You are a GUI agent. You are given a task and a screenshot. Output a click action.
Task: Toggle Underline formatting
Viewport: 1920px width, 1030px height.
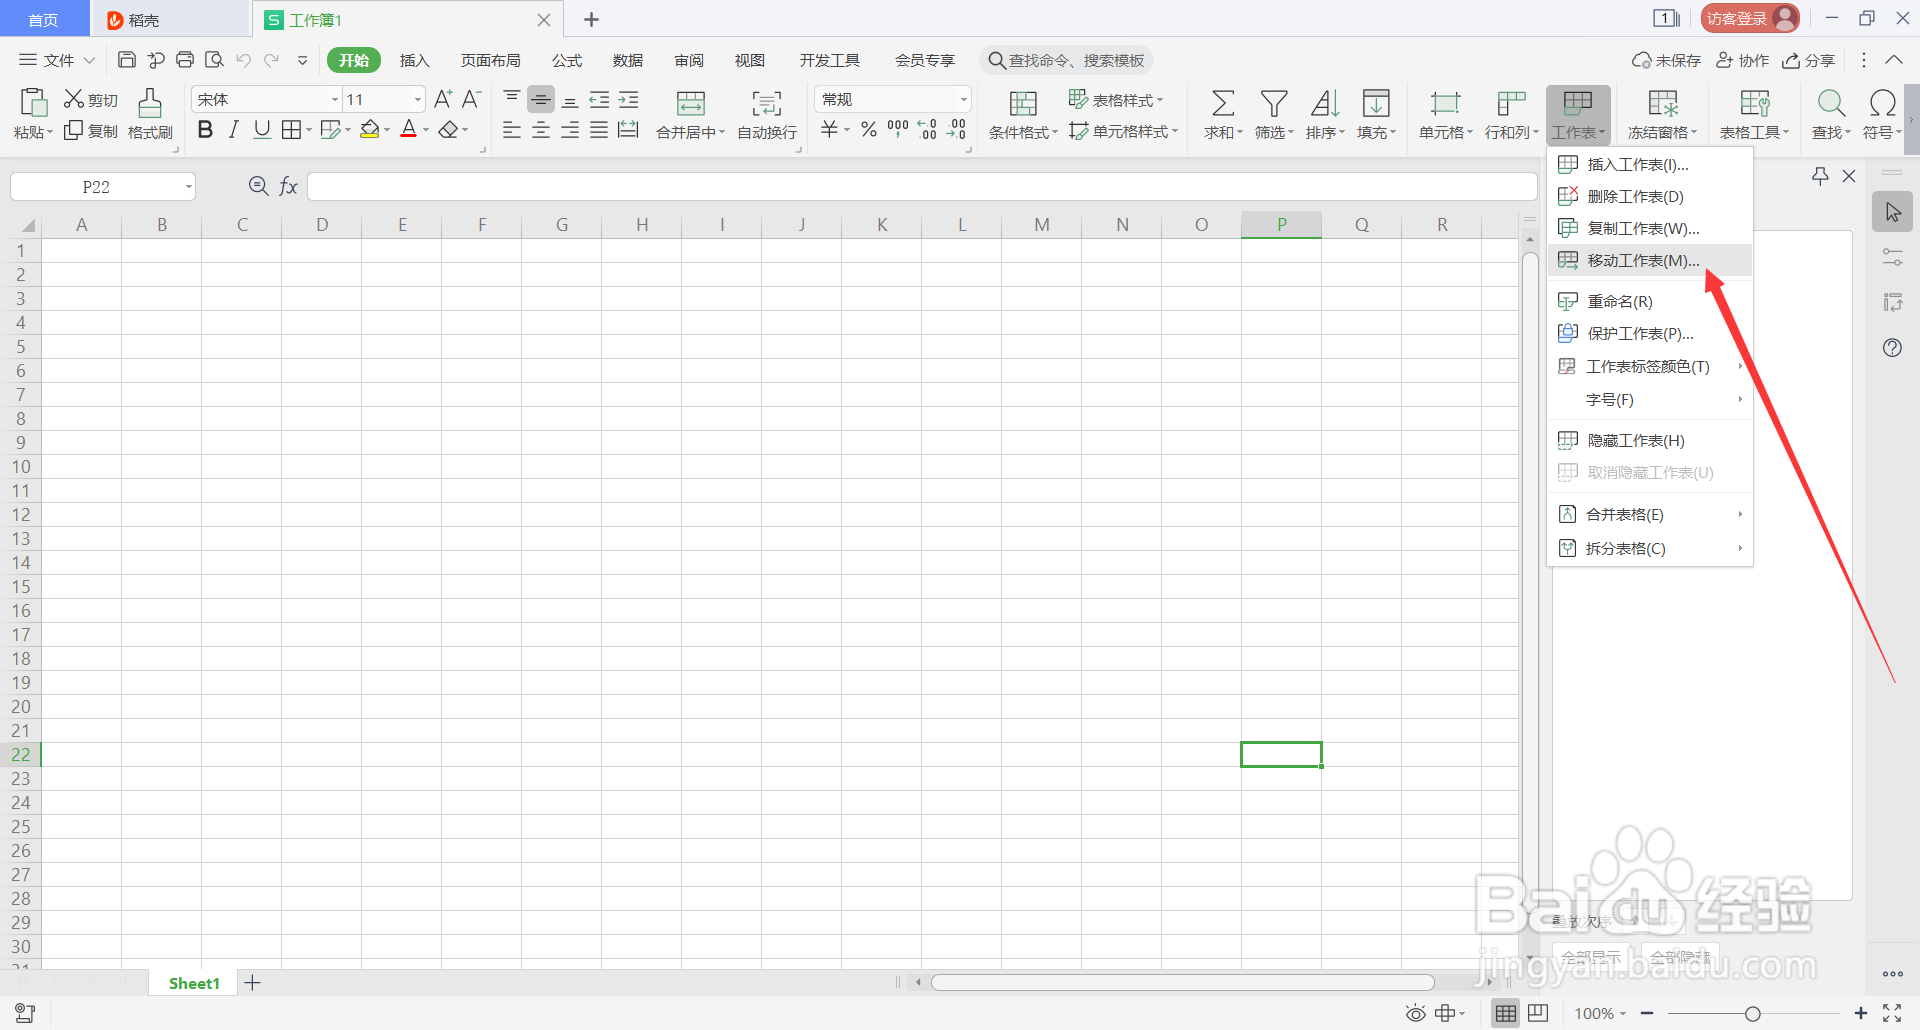262,130
